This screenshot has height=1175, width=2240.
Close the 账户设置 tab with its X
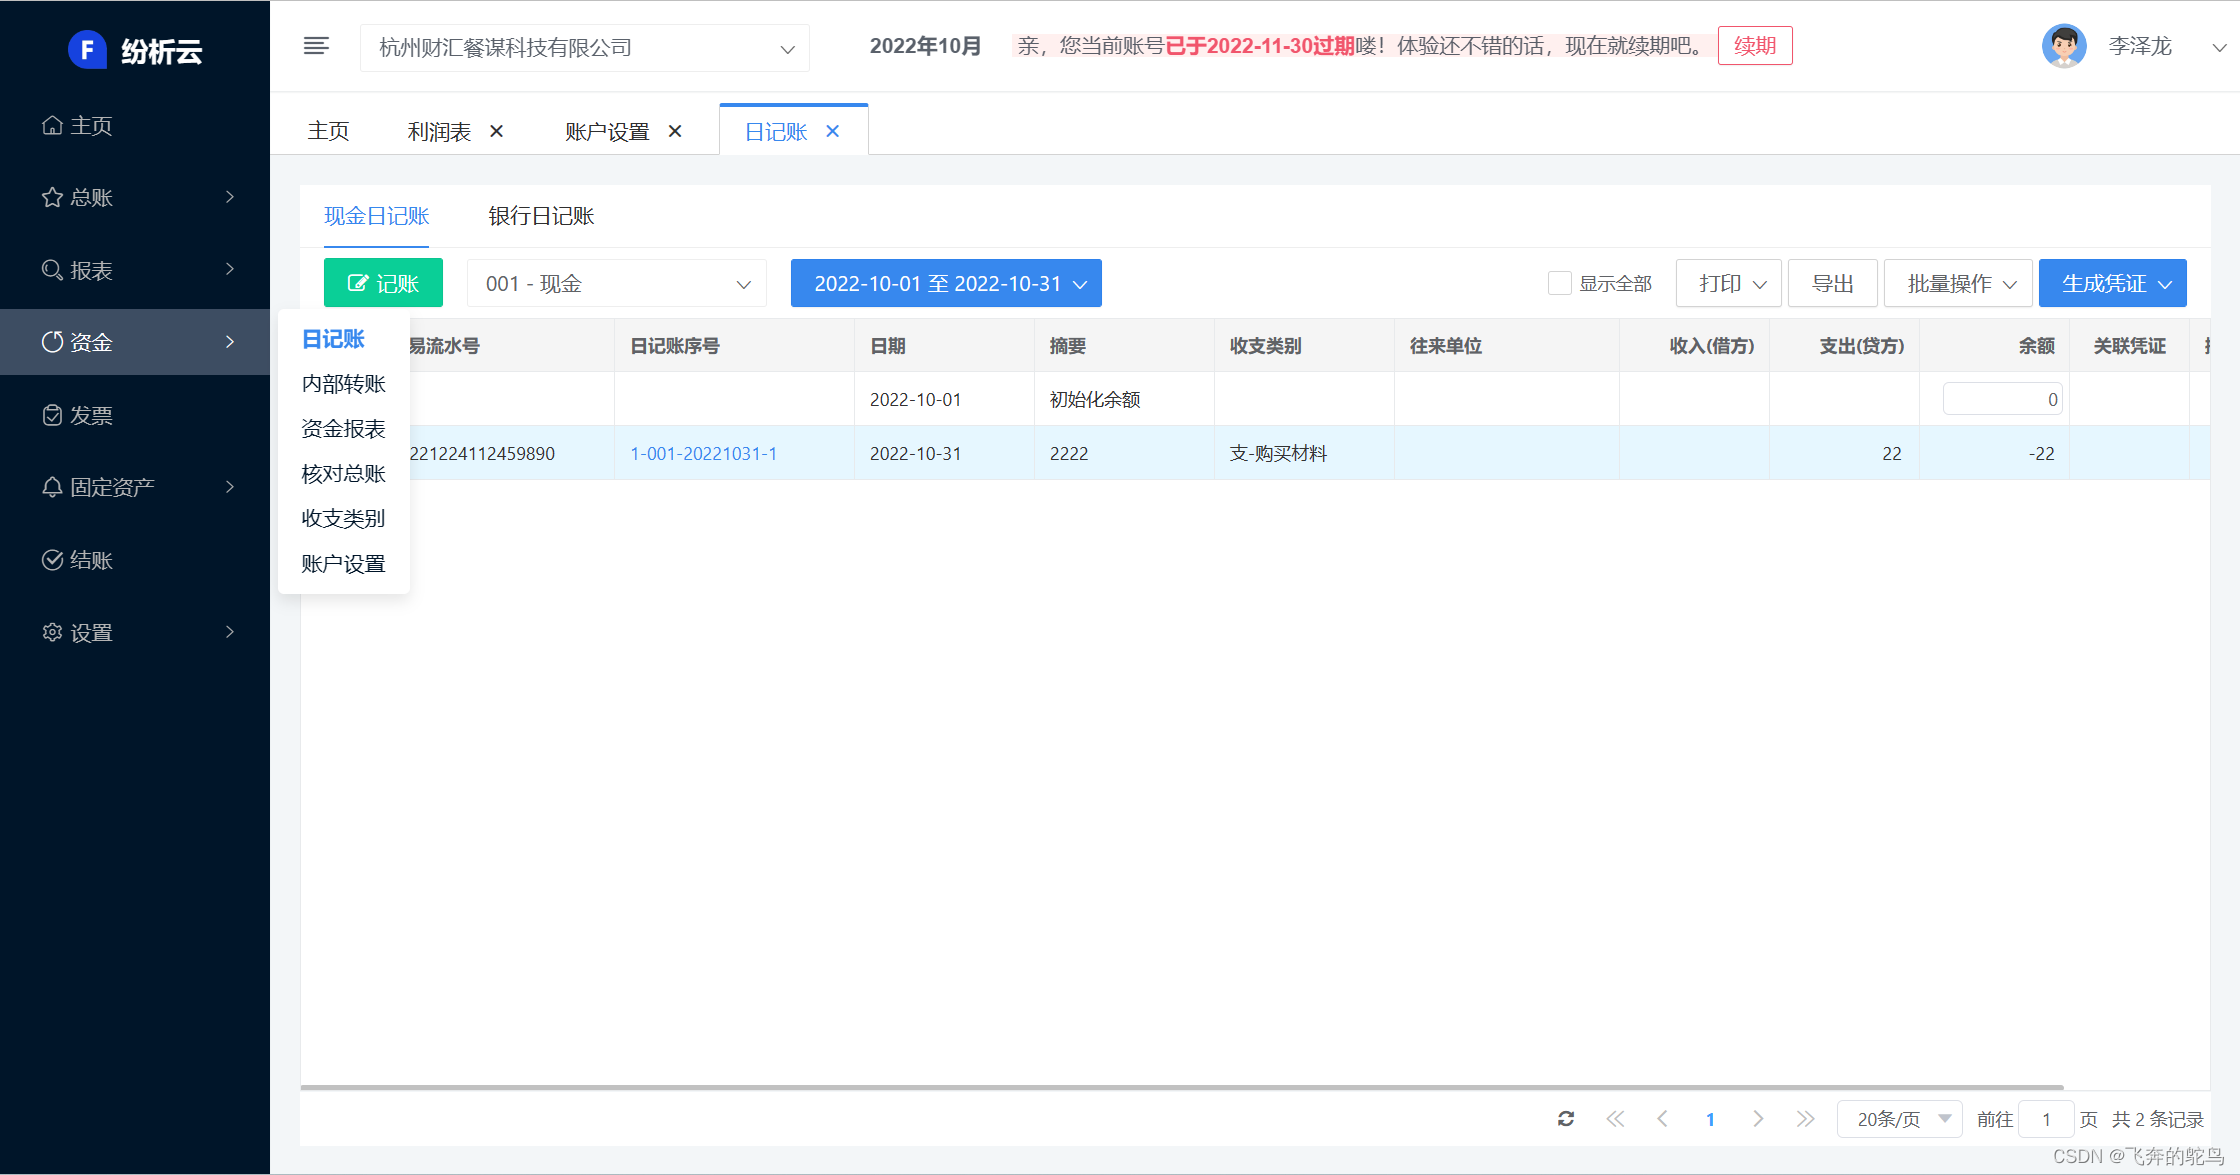click(675, 131)
